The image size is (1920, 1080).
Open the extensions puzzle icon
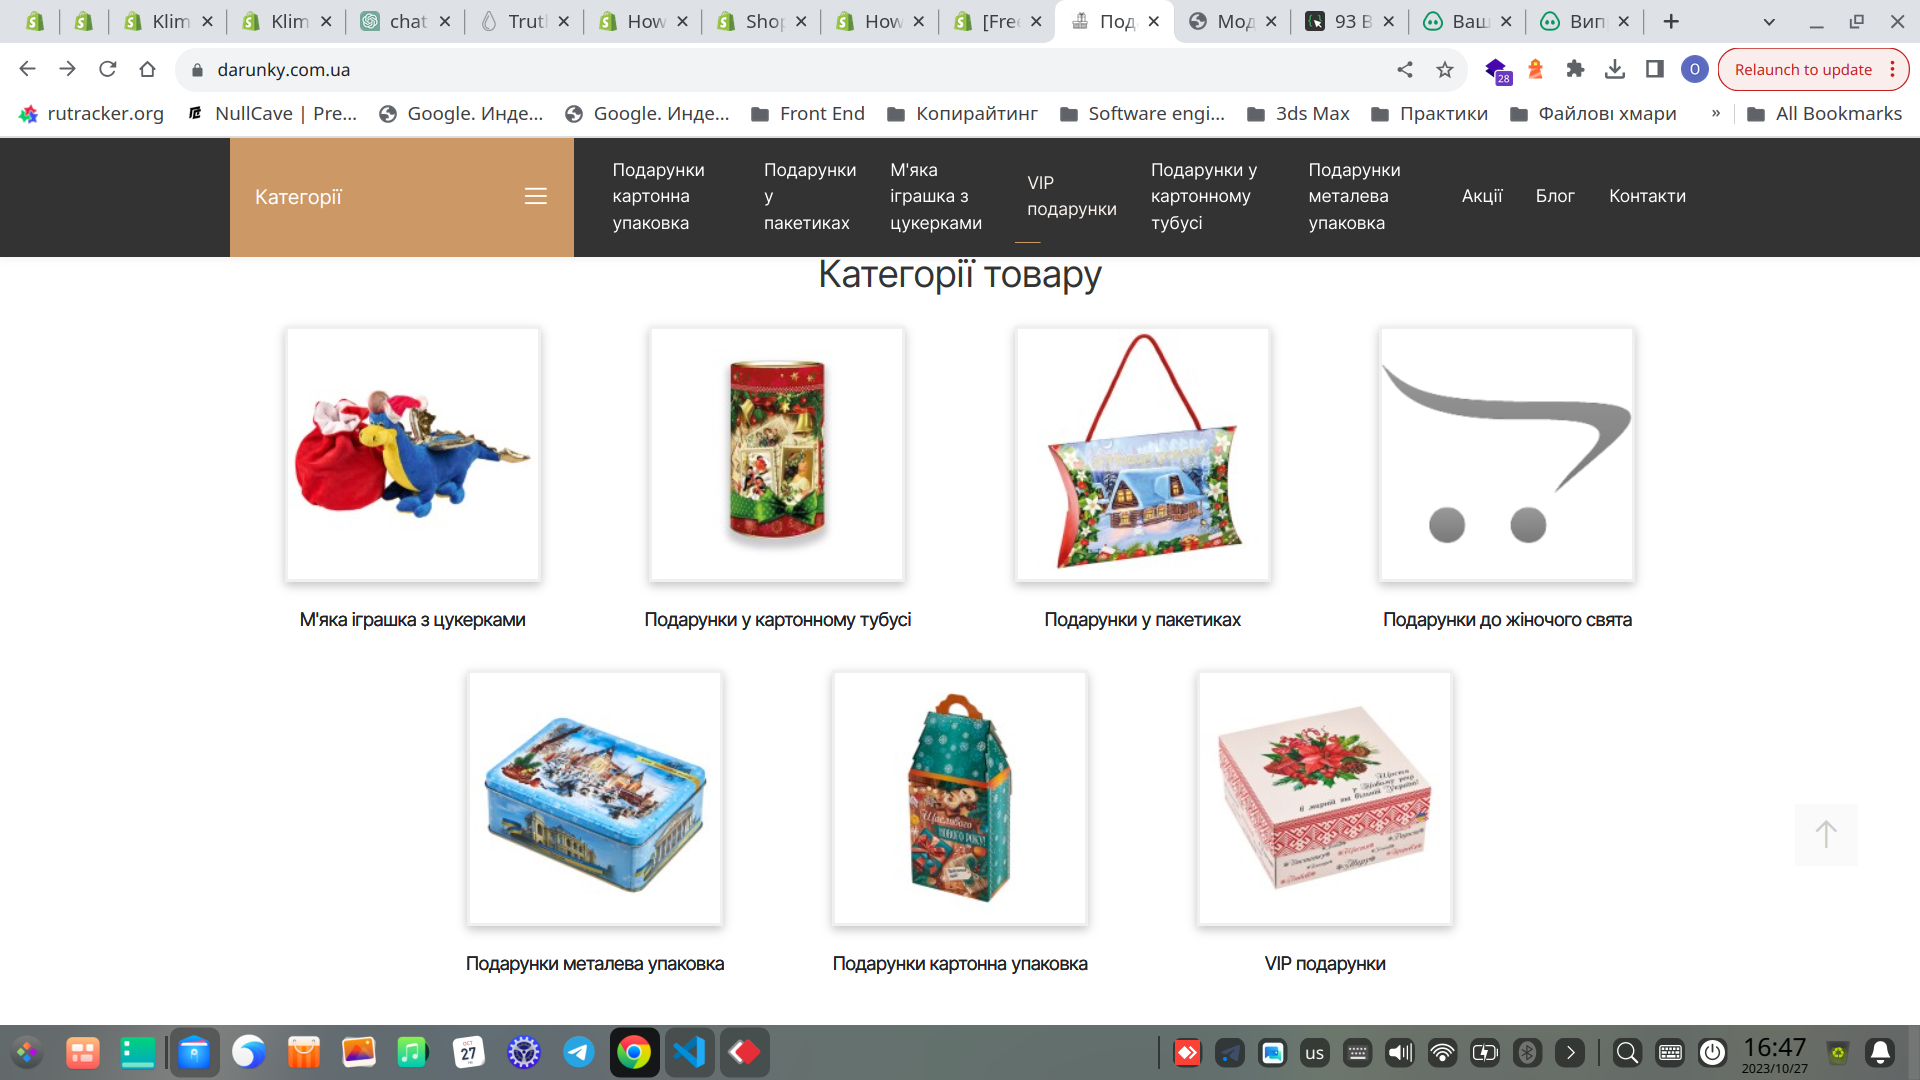[1575, 69]
